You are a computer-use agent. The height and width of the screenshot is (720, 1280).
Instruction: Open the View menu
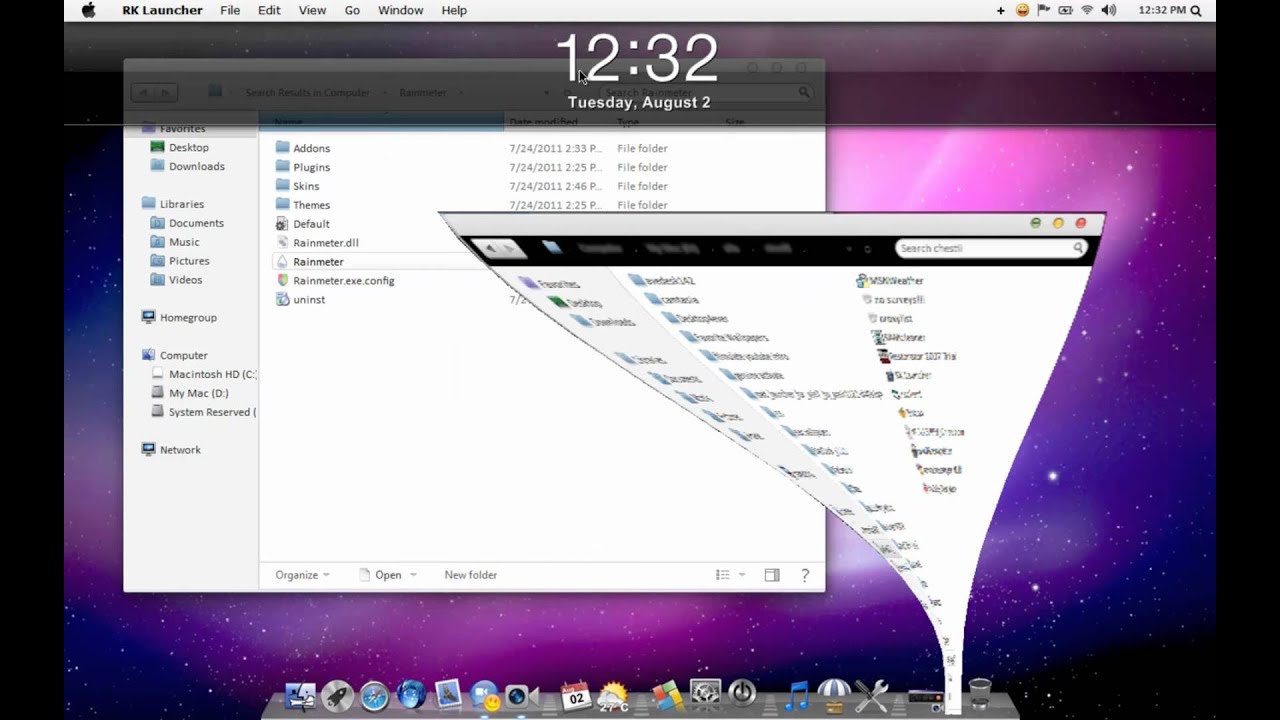point(312,10)
